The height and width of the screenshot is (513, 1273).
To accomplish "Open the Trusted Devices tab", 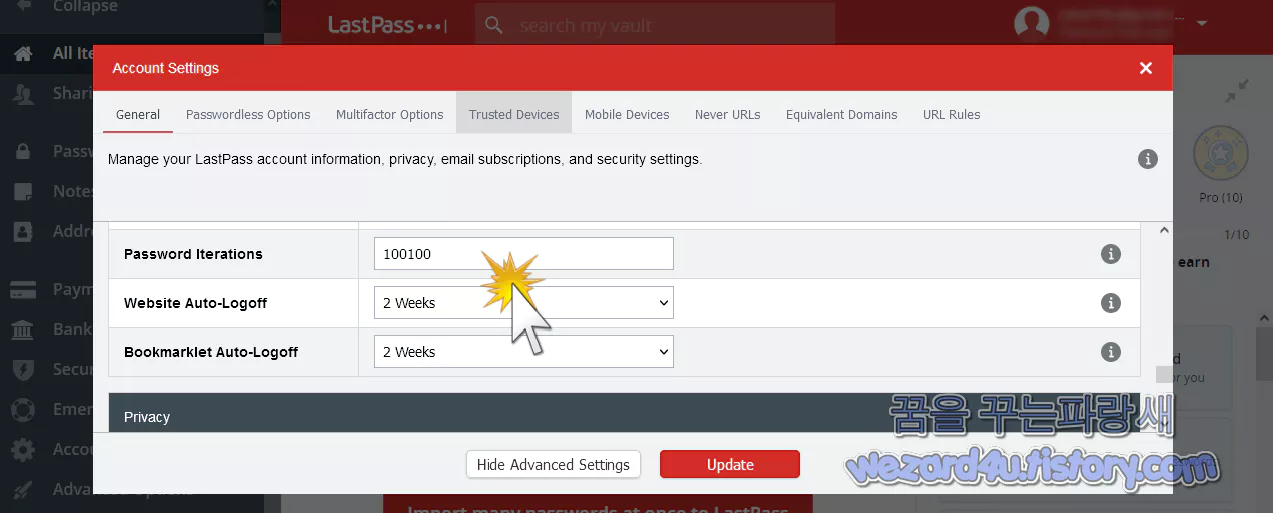I will (514, 114).
